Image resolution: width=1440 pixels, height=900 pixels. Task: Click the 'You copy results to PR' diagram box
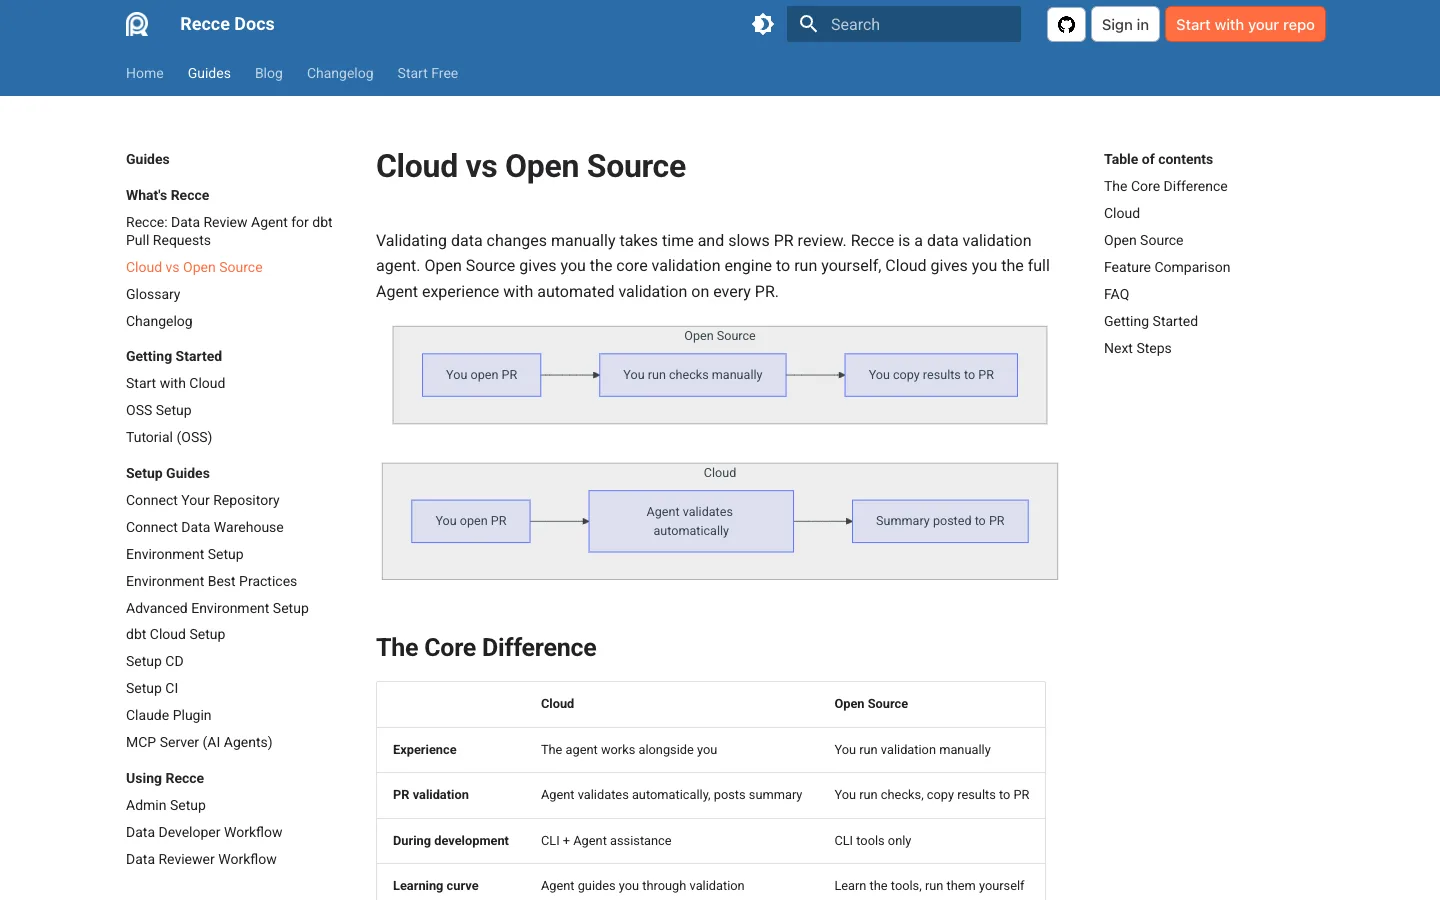(x=931, y=375)
